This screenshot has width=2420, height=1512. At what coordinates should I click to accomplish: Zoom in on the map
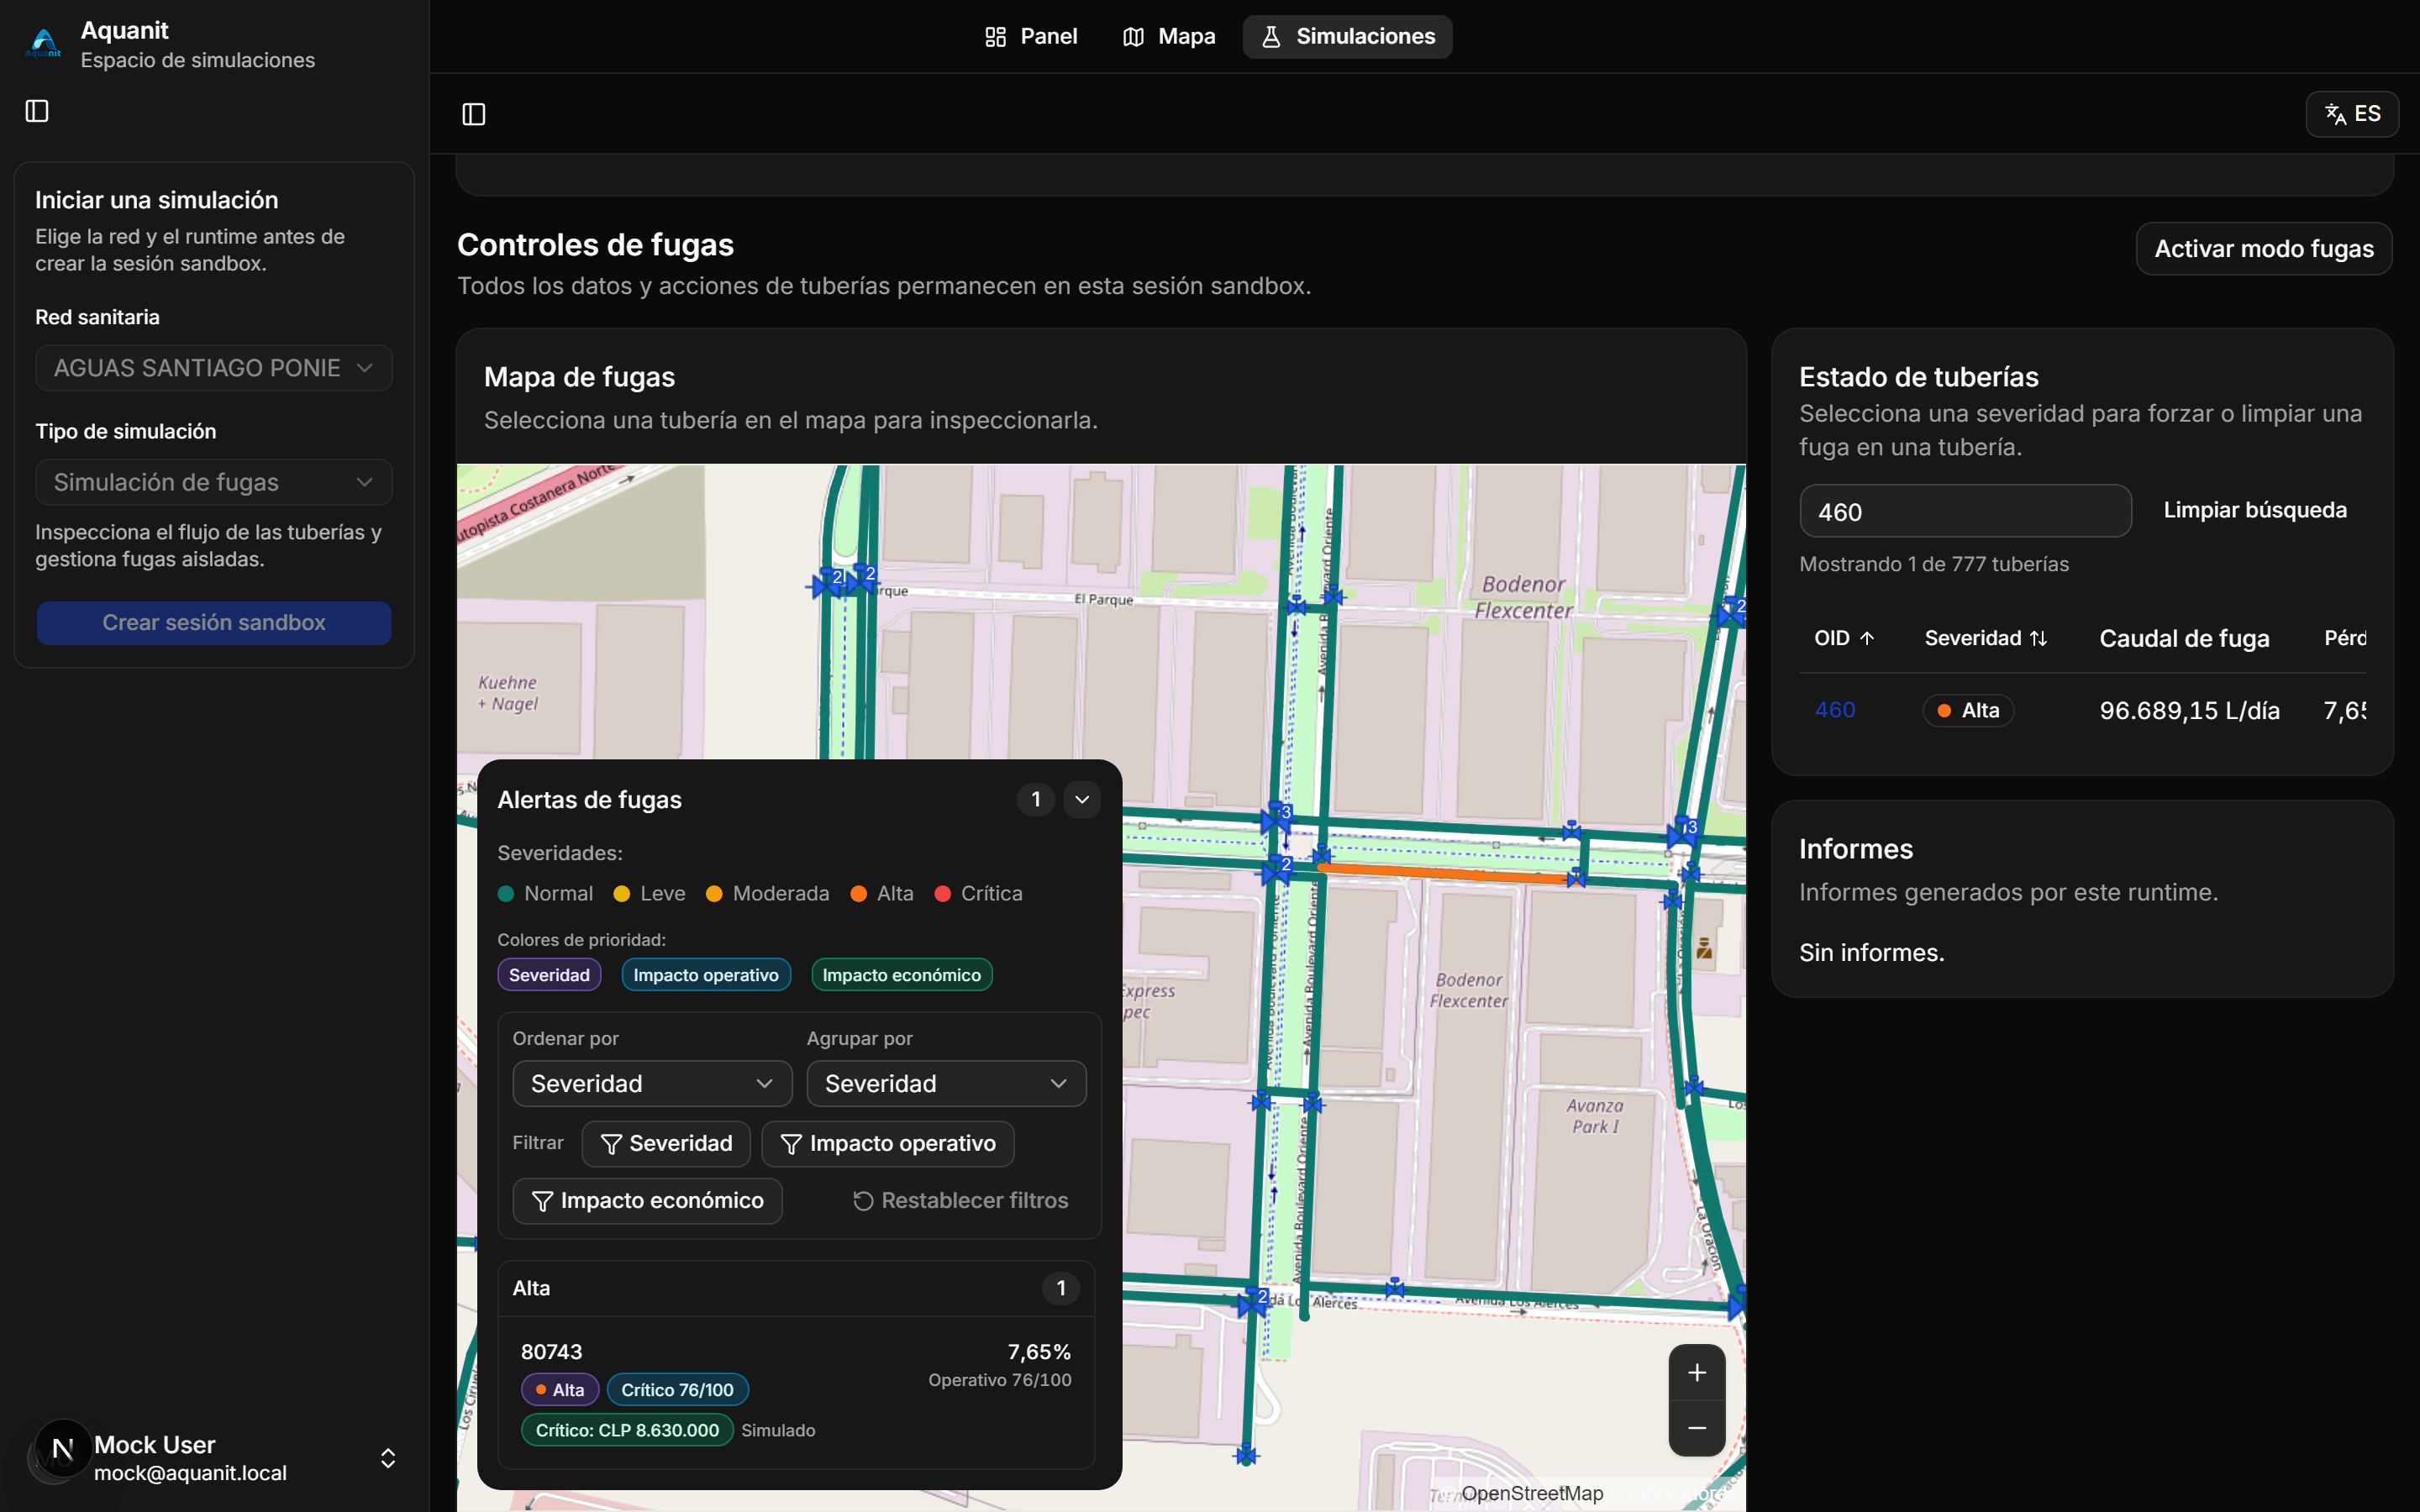click(x=1696, y=1373)
